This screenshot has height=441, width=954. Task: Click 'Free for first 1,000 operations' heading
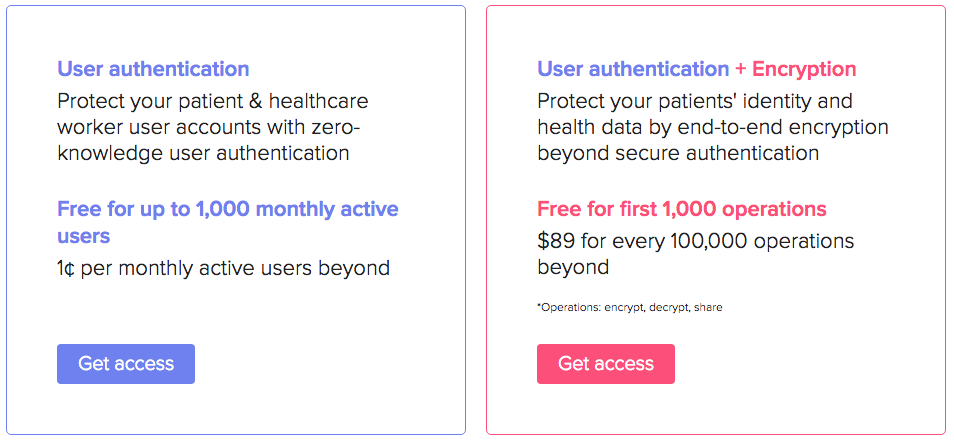pos(681,209)
